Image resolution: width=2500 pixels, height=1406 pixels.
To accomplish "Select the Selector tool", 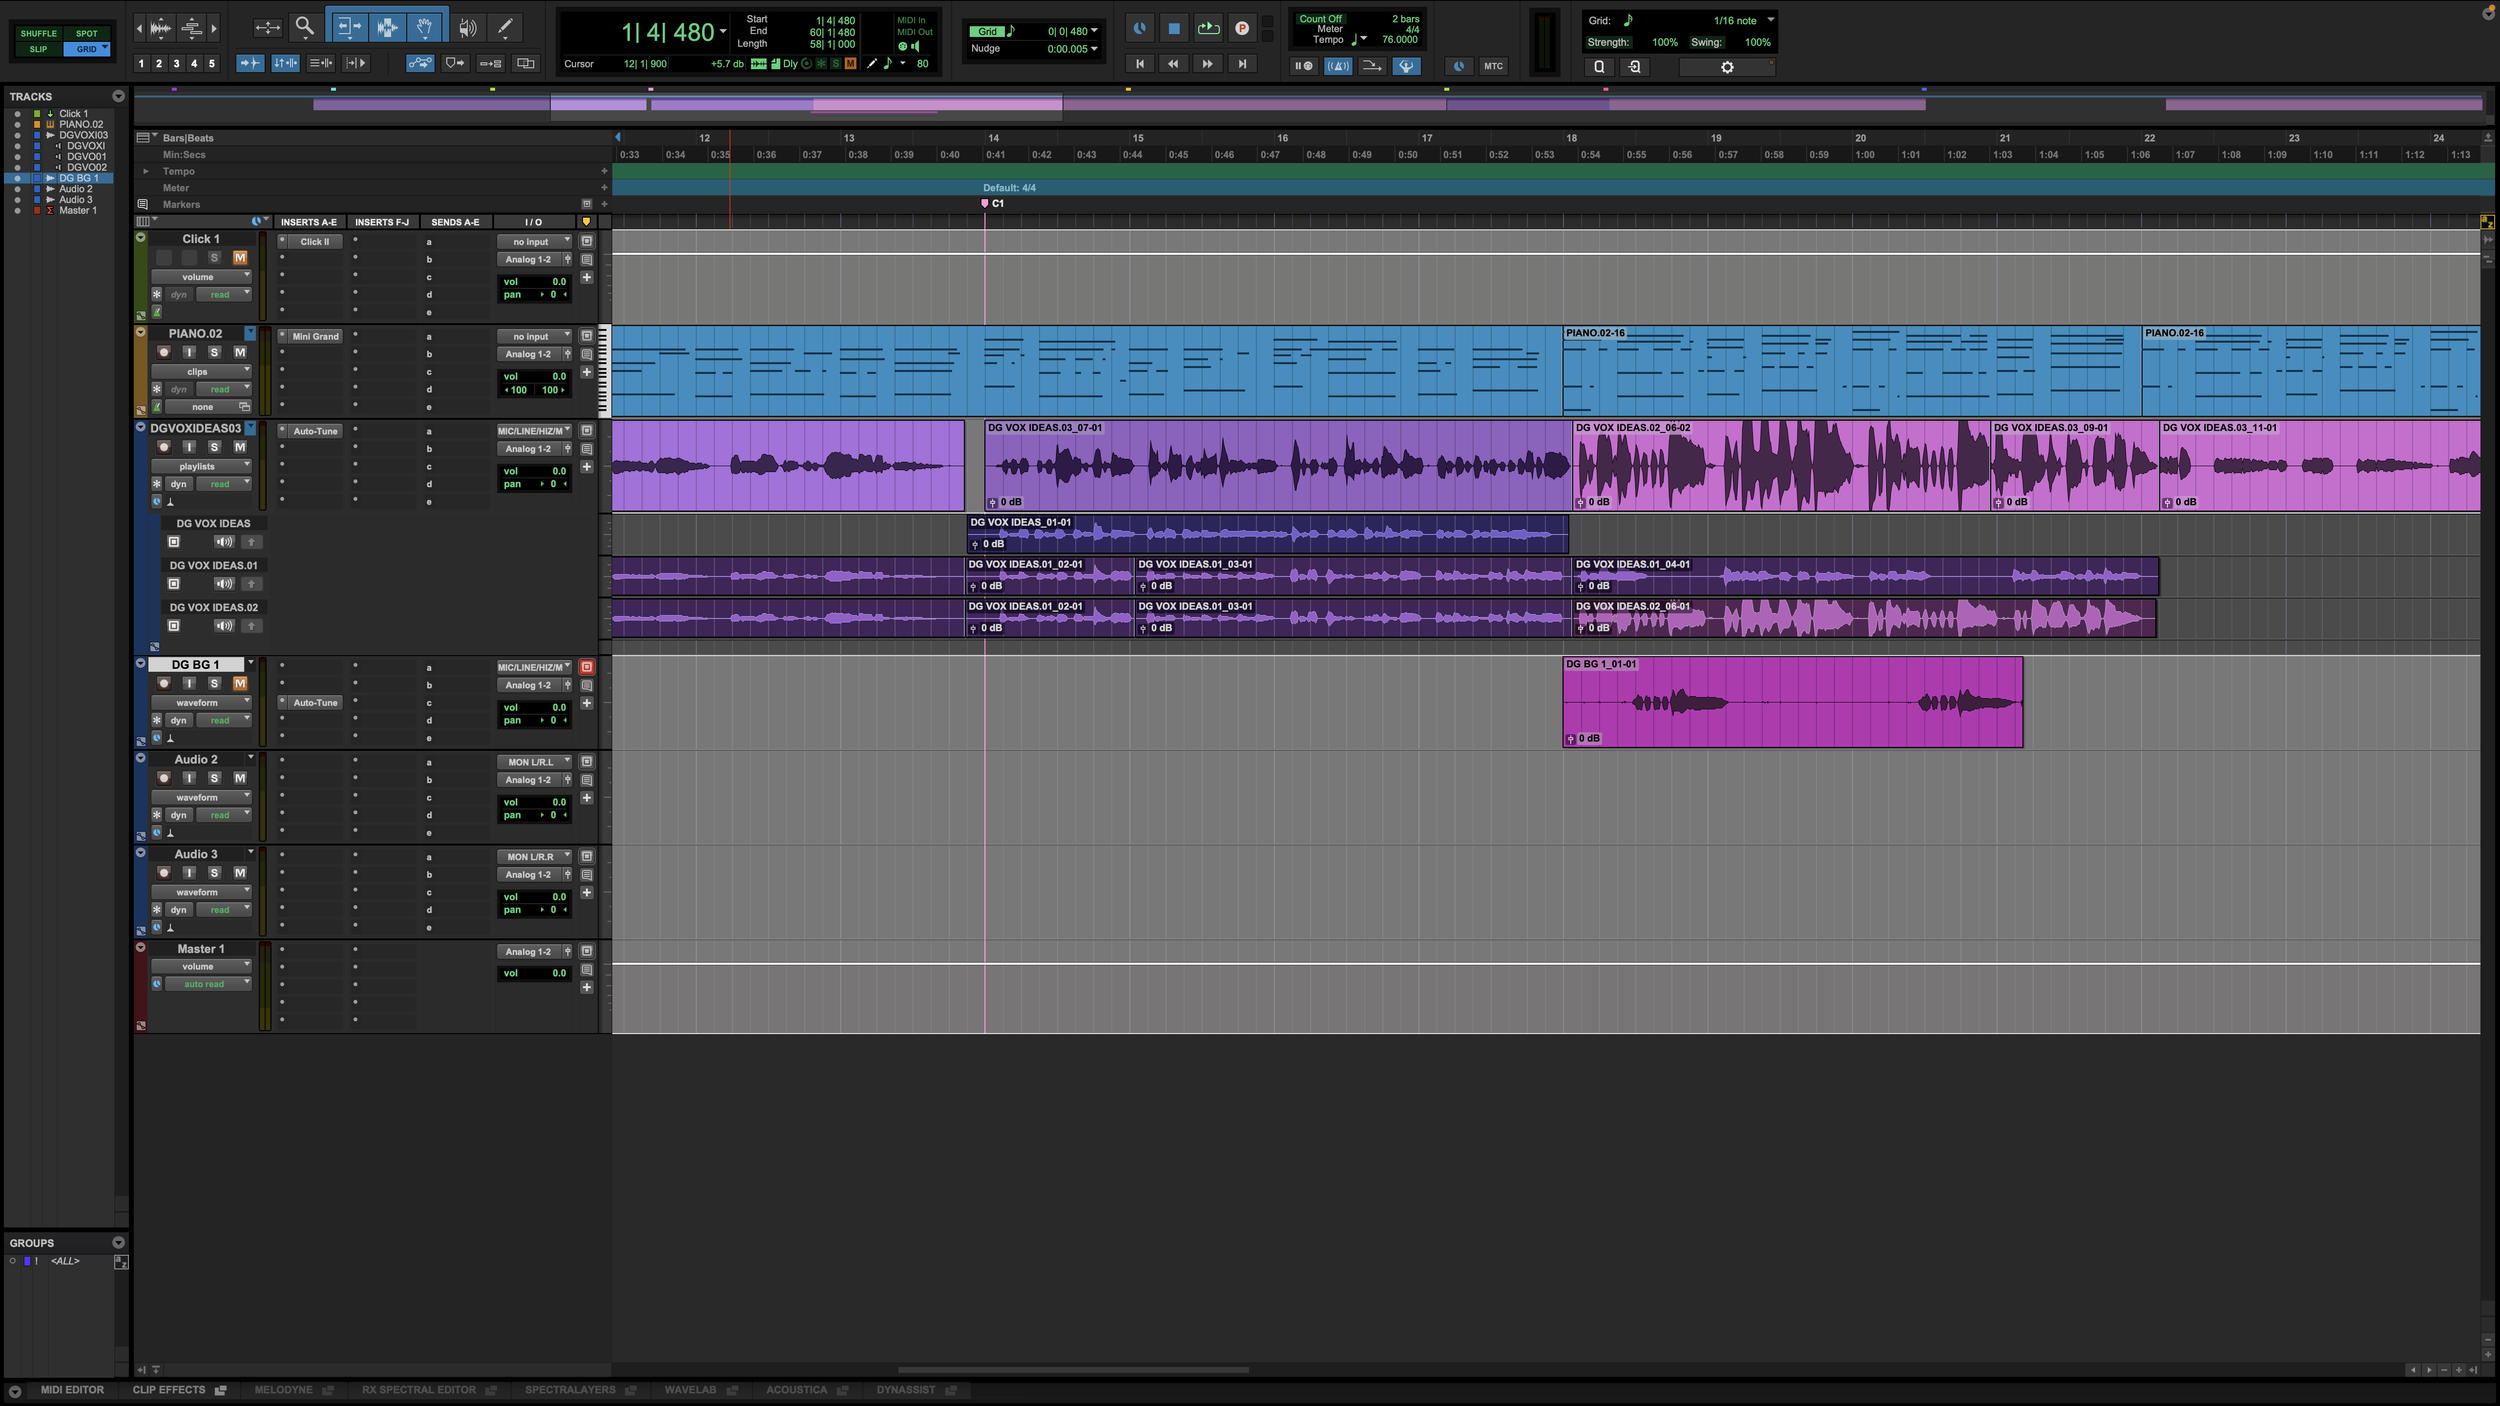I will coord(387,27).
